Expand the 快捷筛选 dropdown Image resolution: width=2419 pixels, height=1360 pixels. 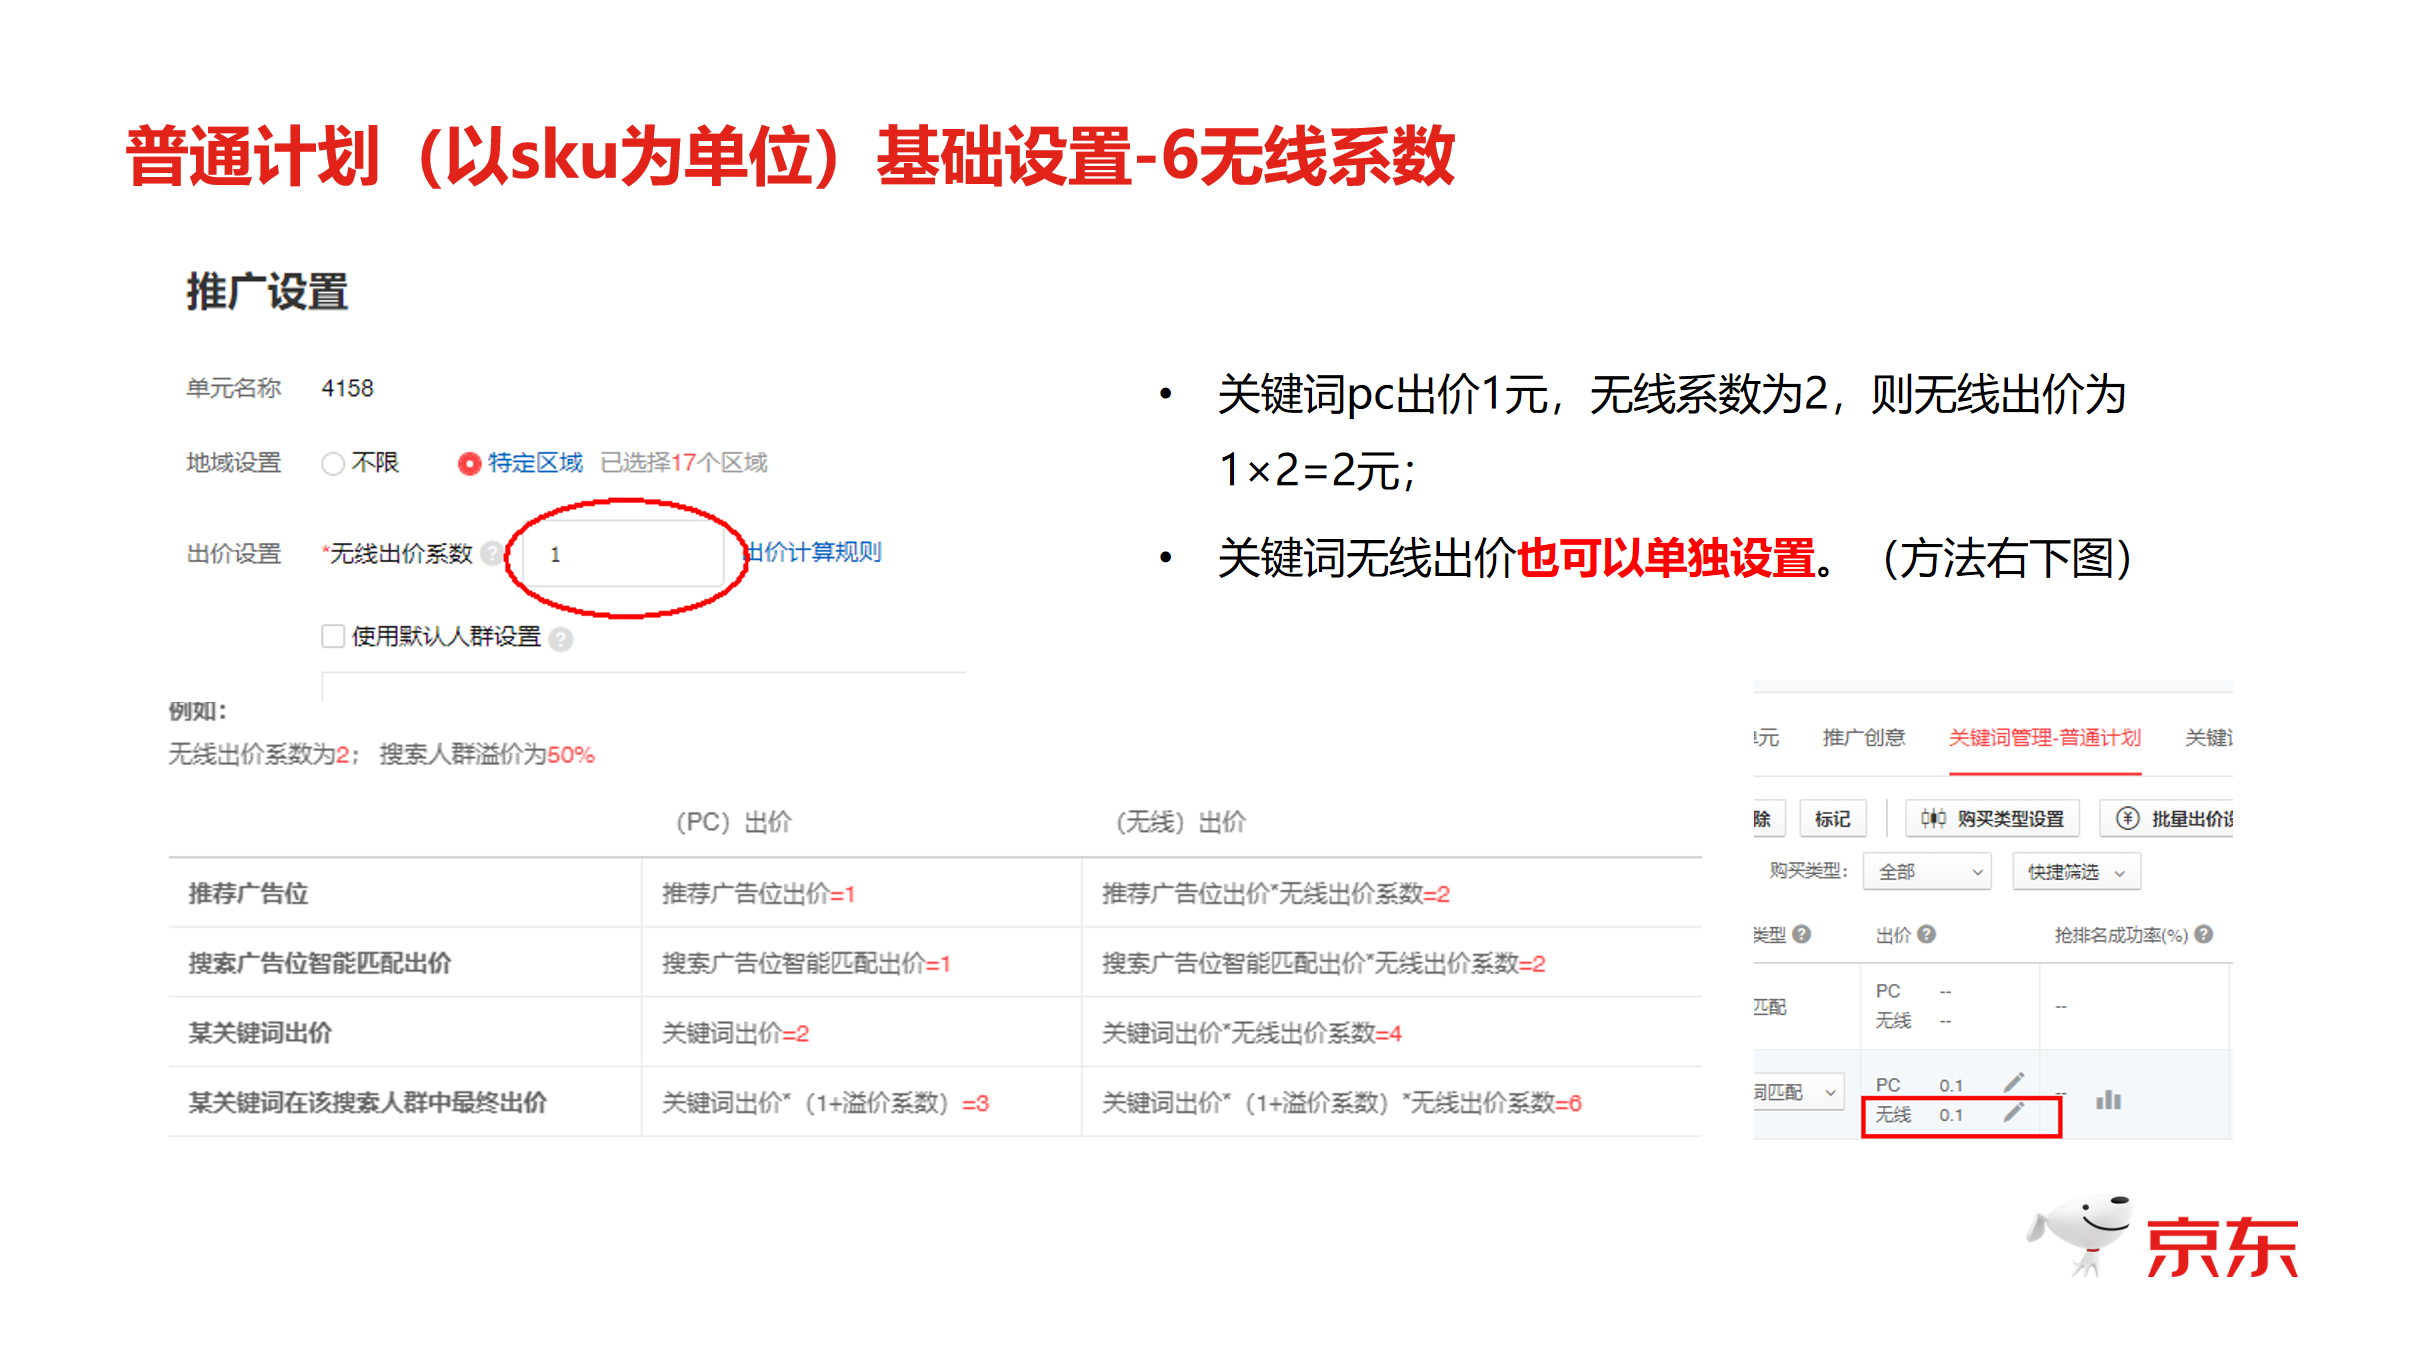pos(2075,872)
